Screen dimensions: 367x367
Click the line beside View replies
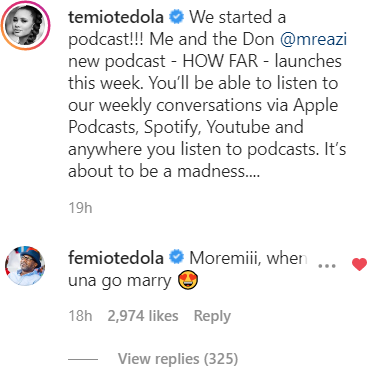point(83,359)
